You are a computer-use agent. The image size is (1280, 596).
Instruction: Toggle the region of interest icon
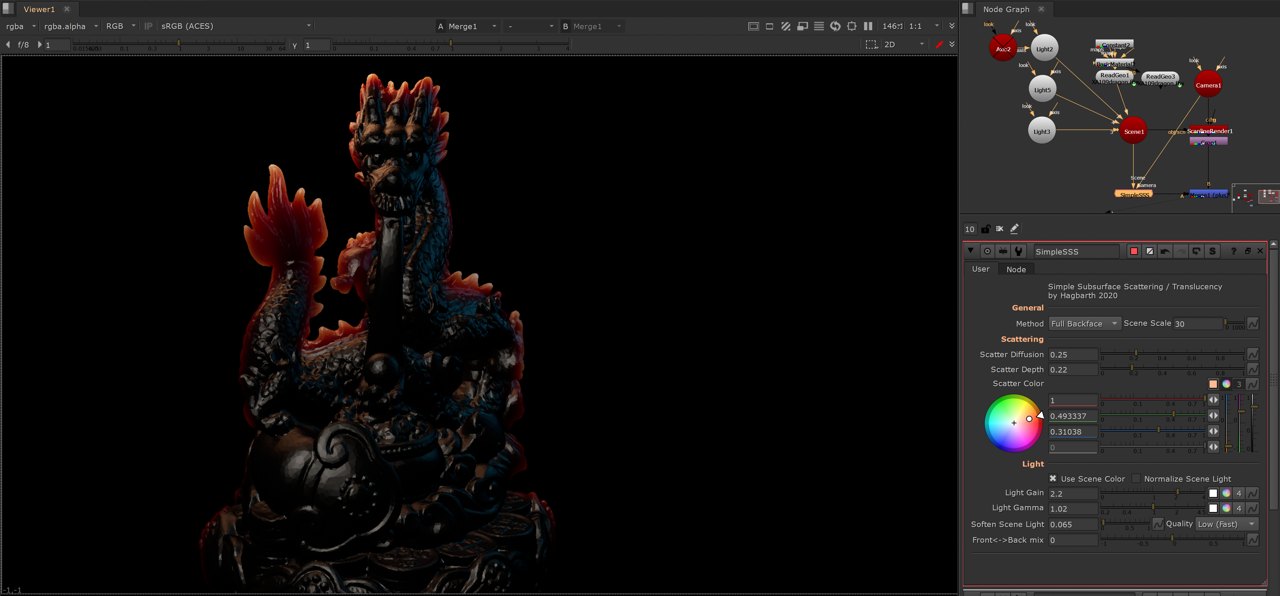[x=871, y=45]
